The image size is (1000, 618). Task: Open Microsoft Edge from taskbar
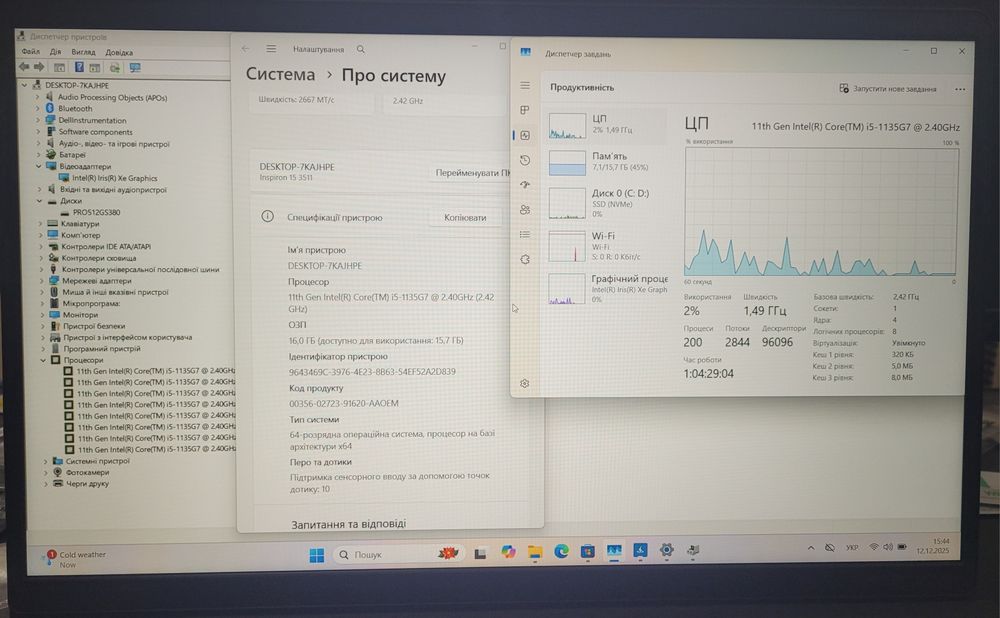(561, 551)
